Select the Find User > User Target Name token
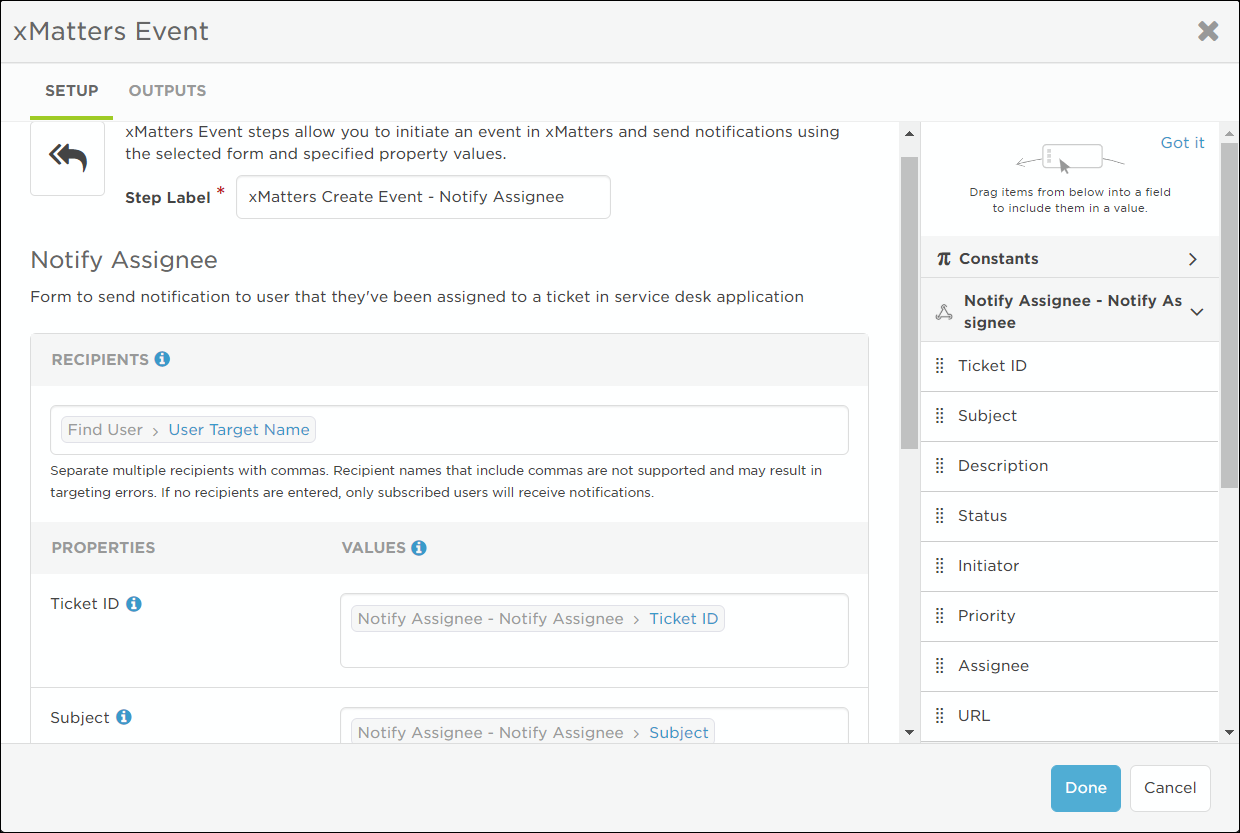Viewport: 1240px width, 833px height. pyautogui.click(x=188, y=430)
